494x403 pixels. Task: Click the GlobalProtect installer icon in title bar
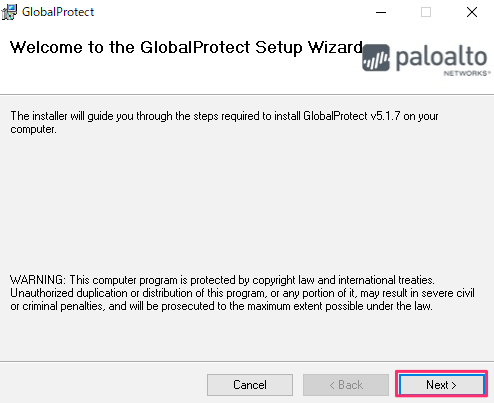[x=9, y=12]
